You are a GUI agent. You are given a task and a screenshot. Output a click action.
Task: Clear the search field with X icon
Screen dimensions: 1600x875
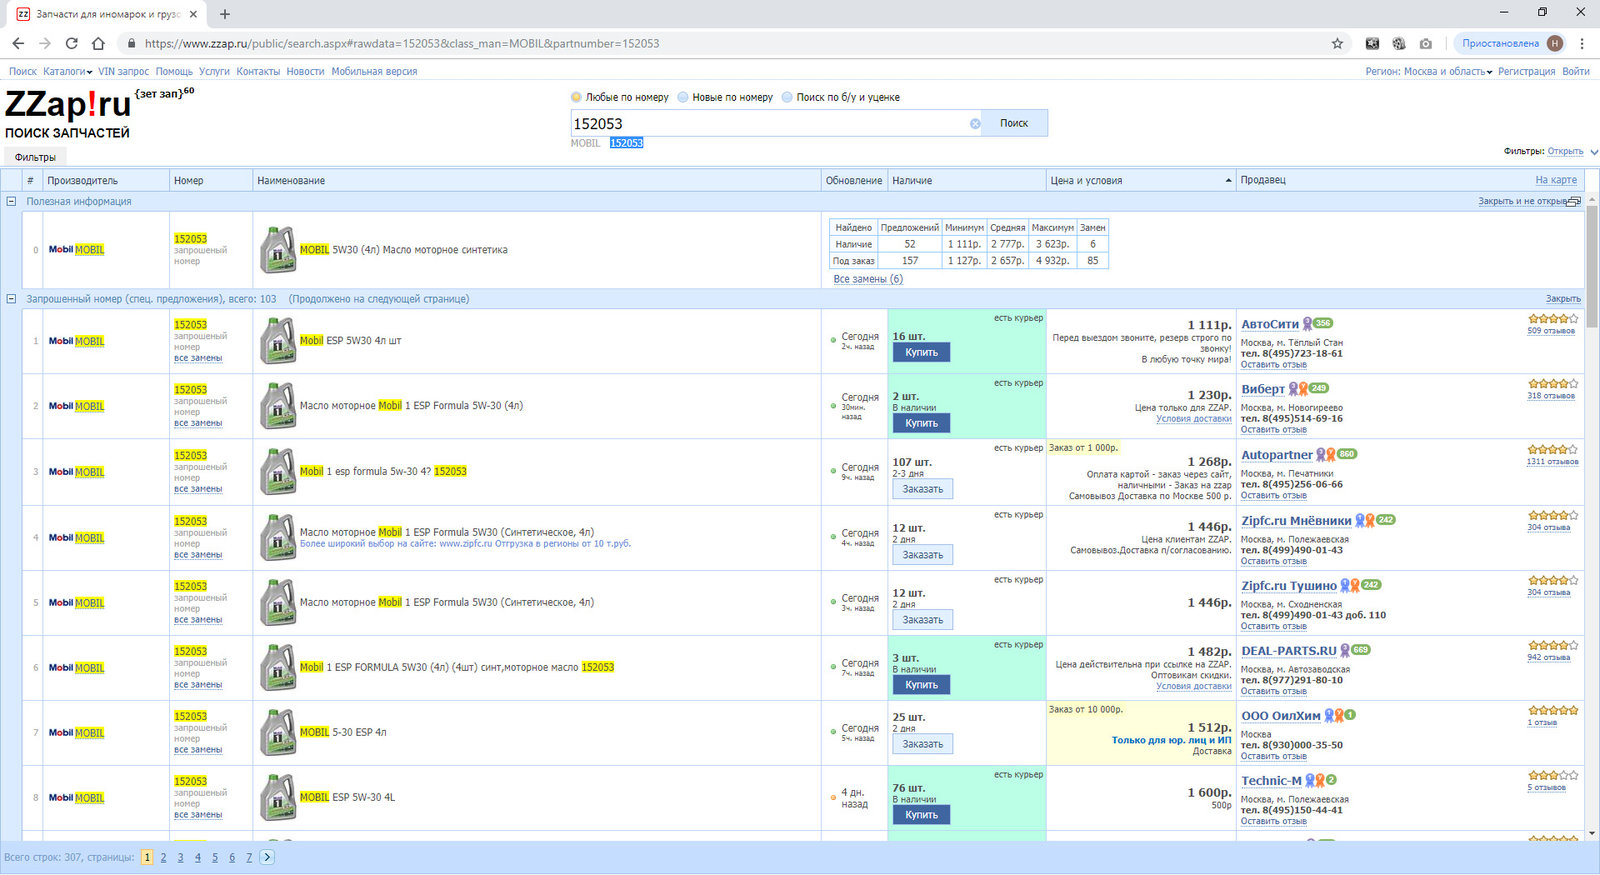[x=975, y=124]
